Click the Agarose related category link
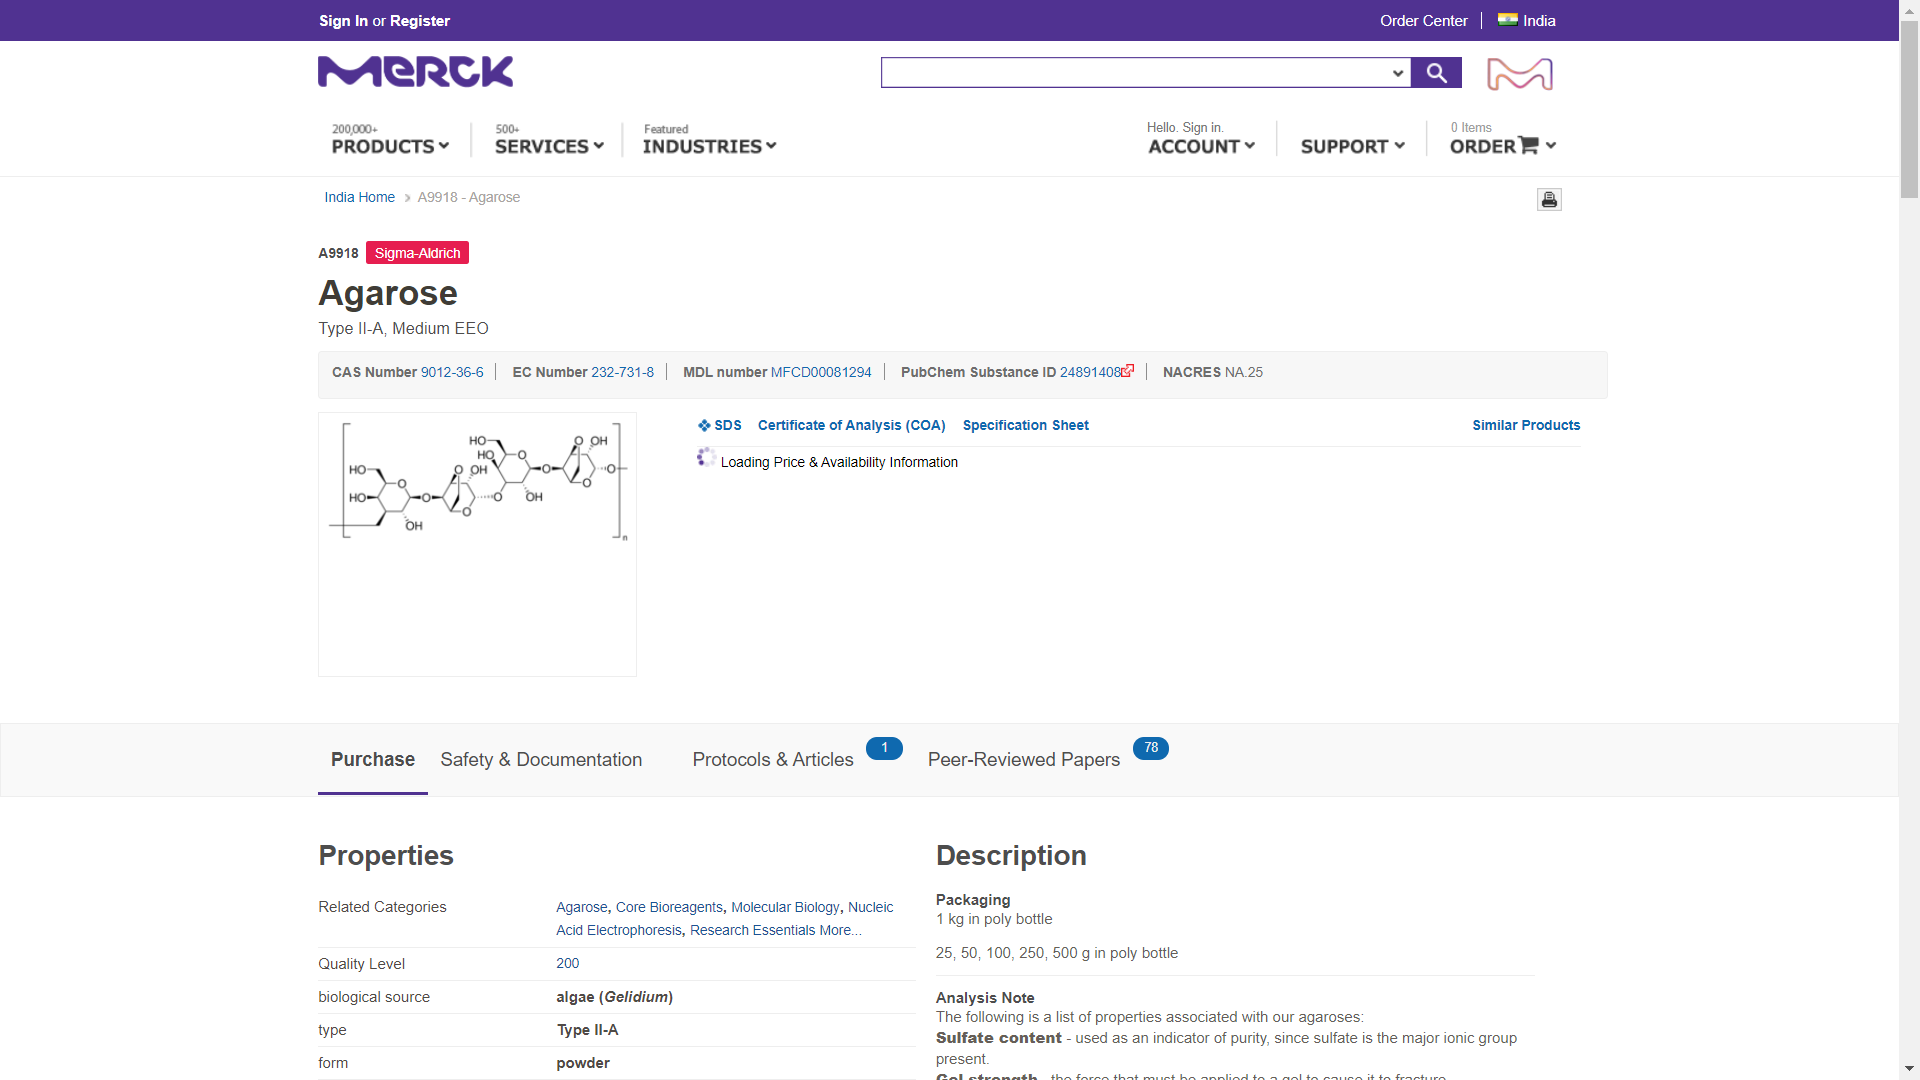1920x1080 pixels. [582, 907]
